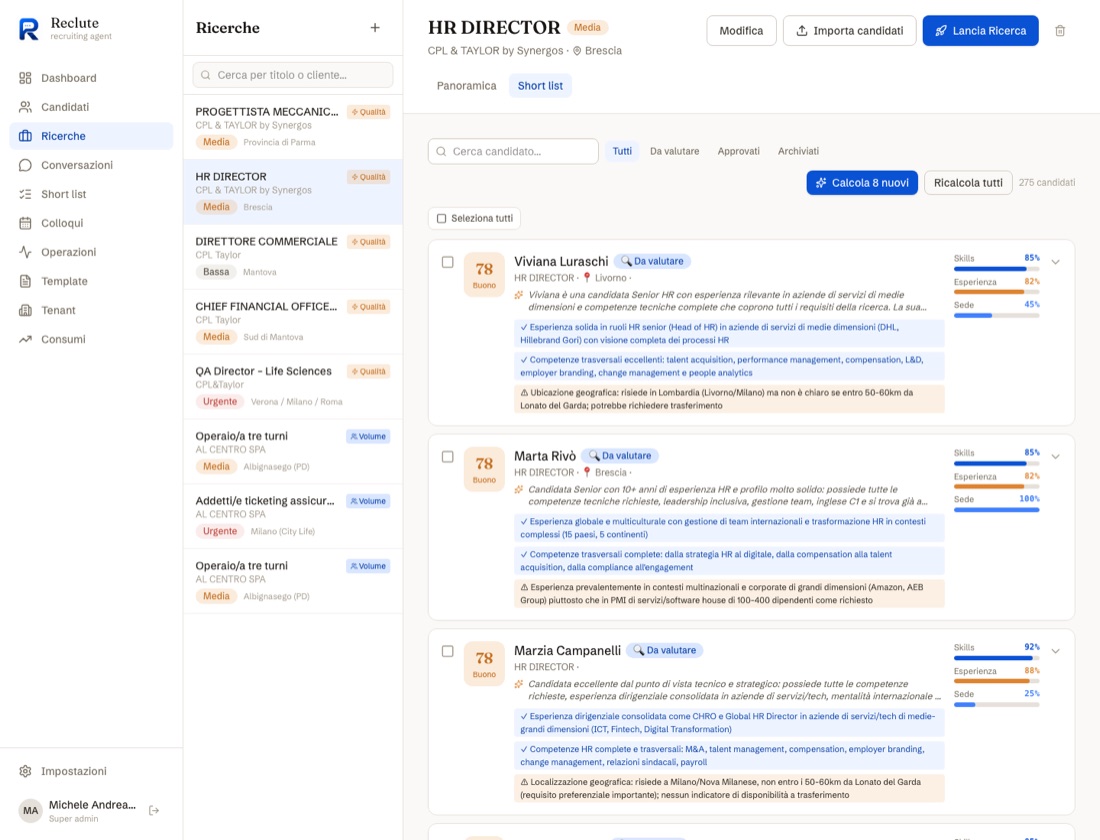Switch to the Short list tab

540,86
